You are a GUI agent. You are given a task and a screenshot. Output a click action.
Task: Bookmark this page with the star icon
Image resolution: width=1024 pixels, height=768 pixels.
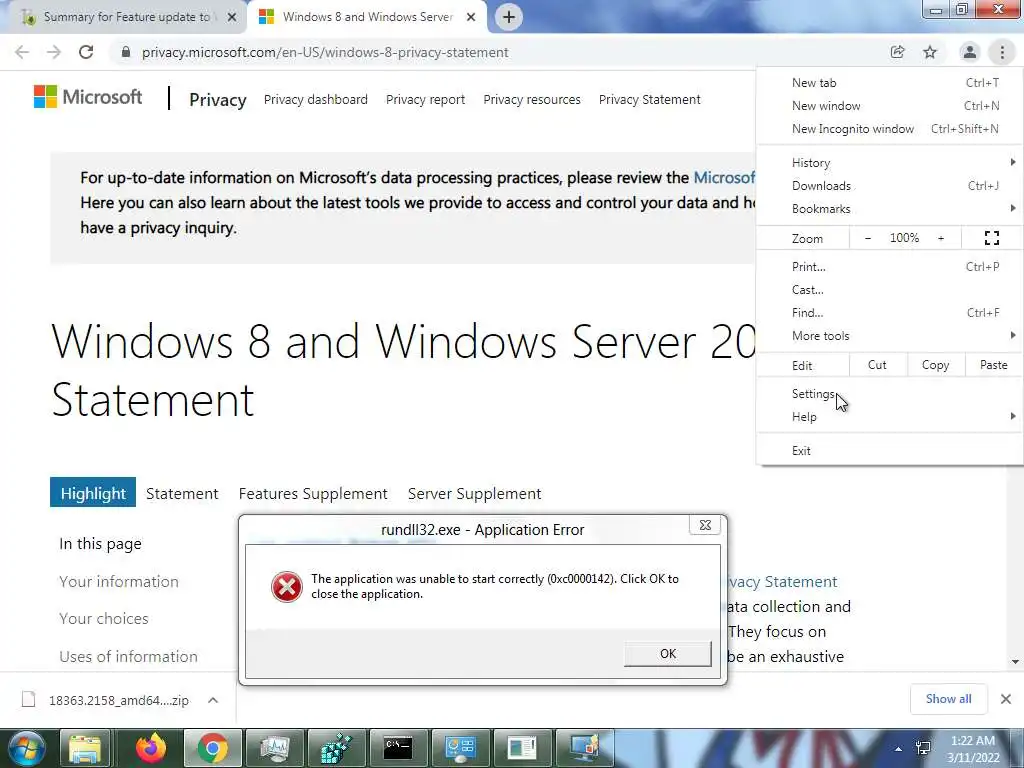click(x=930, y=52)
